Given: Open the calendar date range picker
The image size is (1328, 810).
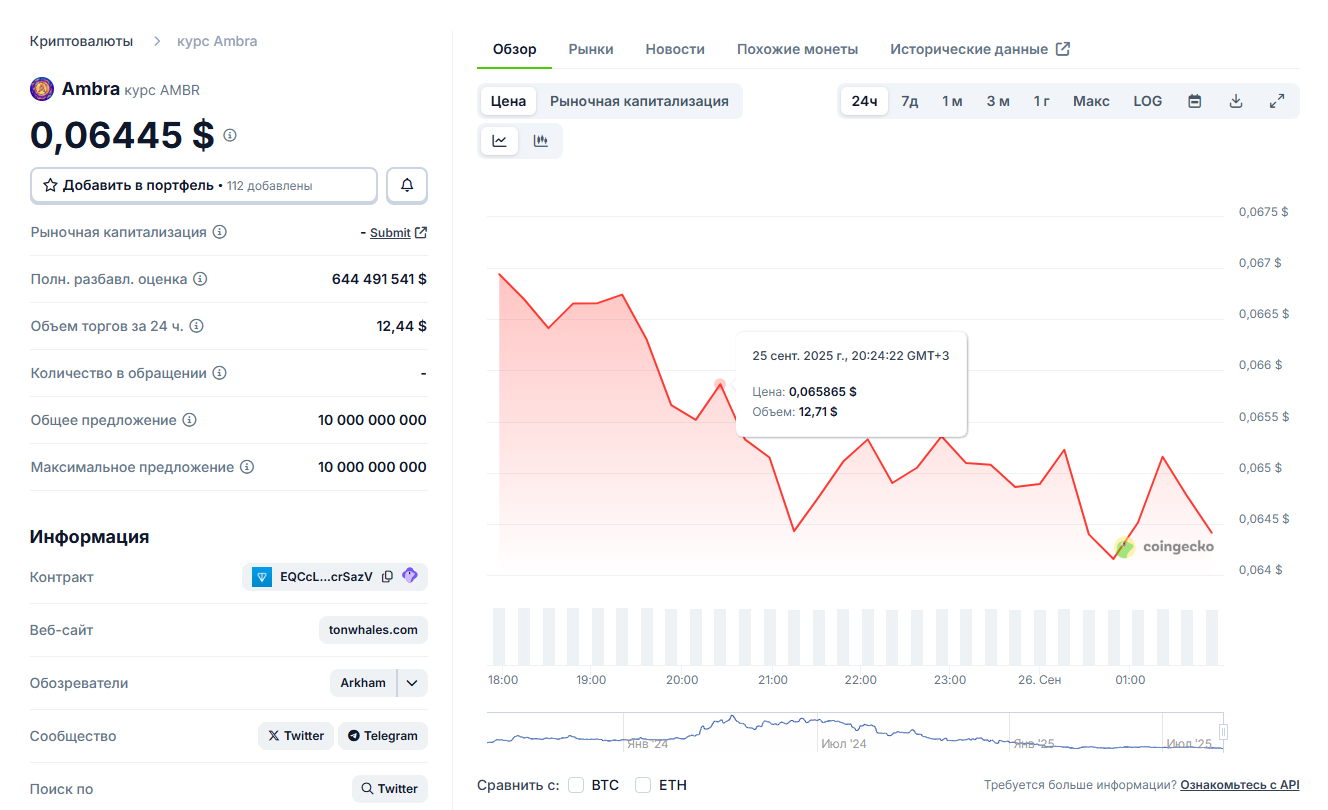Looking at the screenshot, I should (x=1194, y=101).
